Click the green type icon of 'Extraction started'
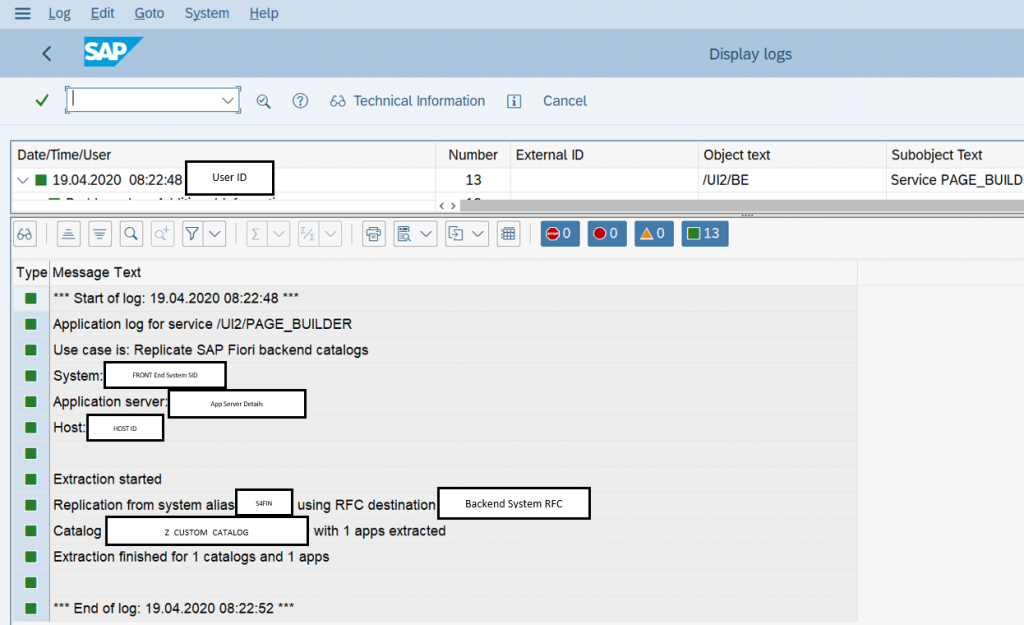The width and height of the screenshot is (1024, 625). [x=31, y=479]
